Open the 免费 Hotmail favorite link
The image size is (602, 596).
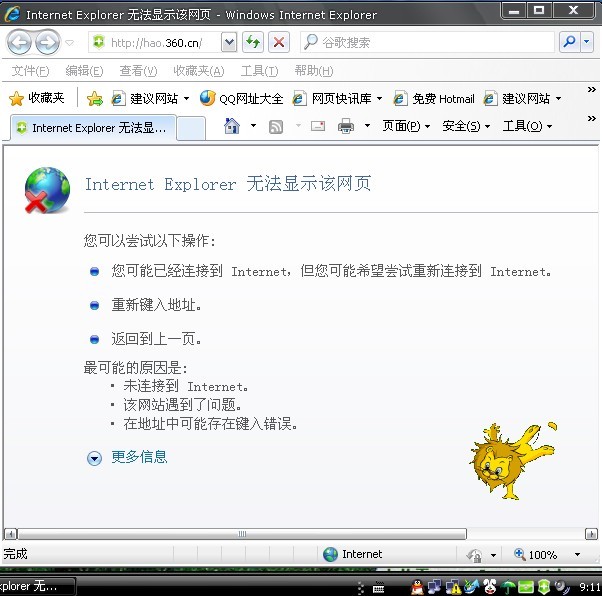coord(434,99)
